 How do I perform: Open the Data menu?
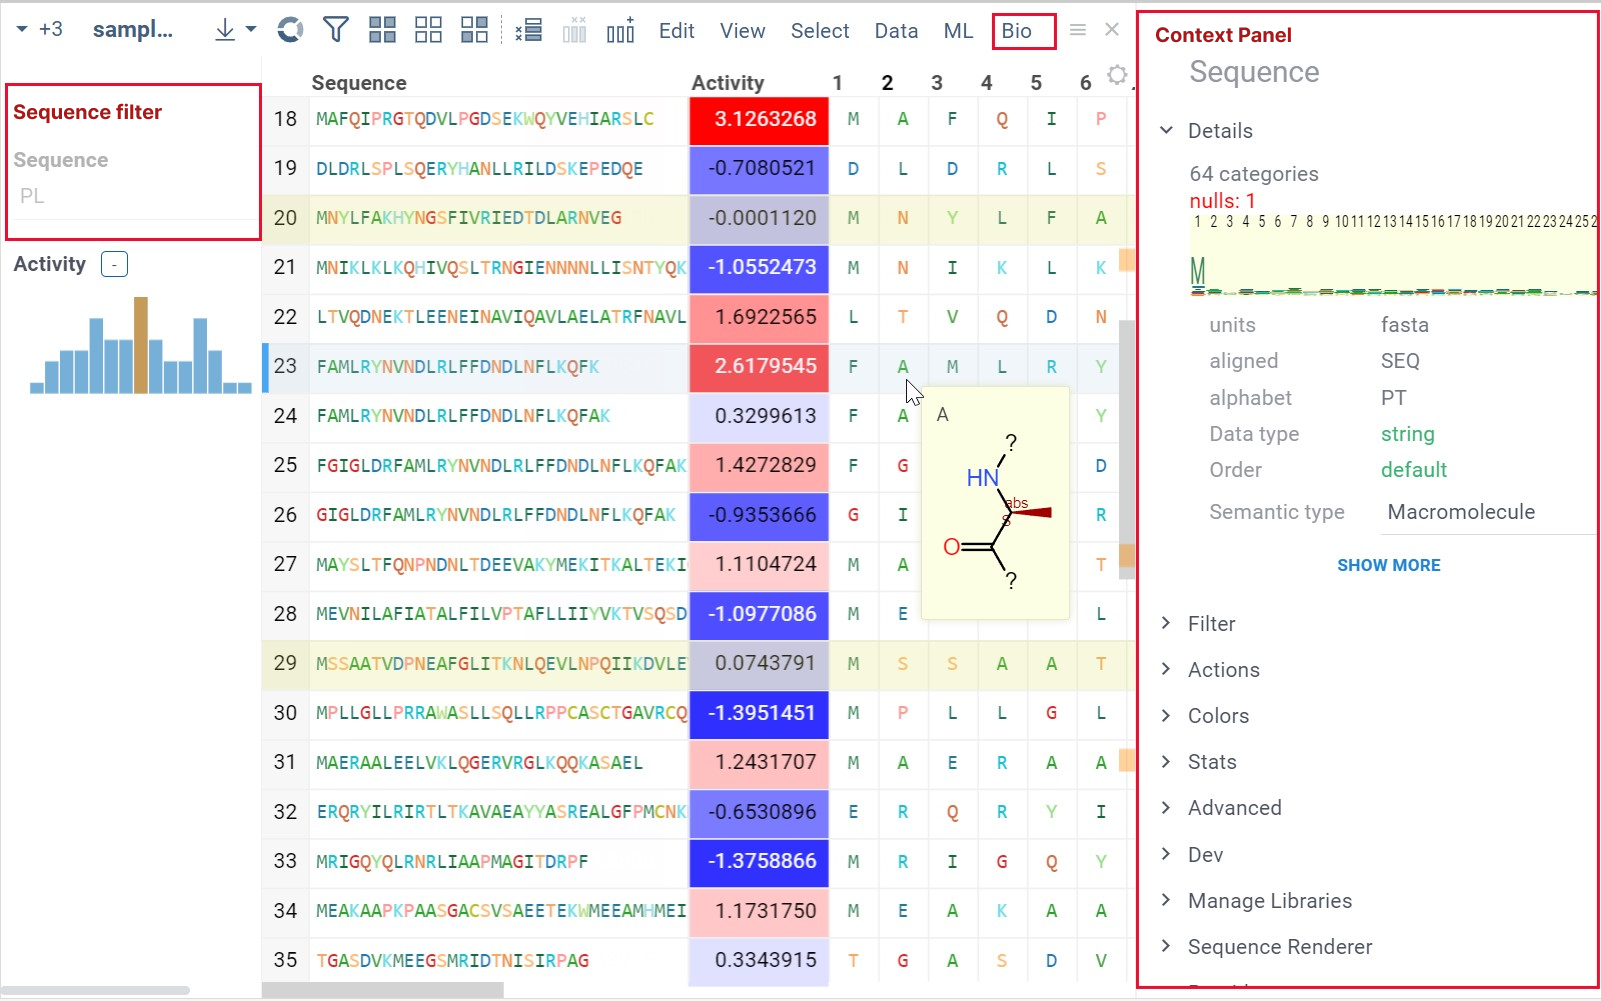tap(895, 31)
